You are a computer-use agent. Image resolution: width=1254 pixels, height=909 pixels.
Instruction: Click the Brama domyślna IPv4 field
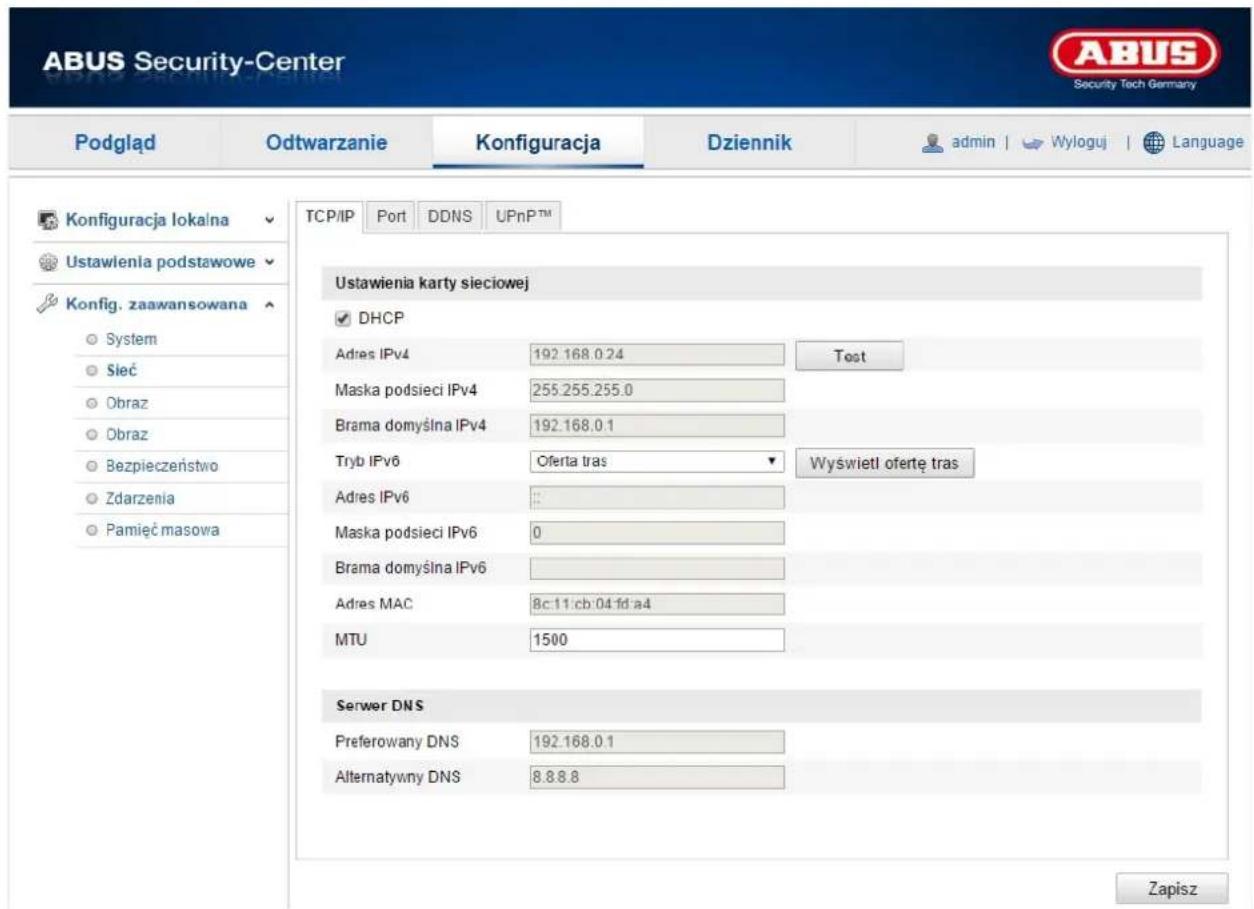click(x=656, y=427)
